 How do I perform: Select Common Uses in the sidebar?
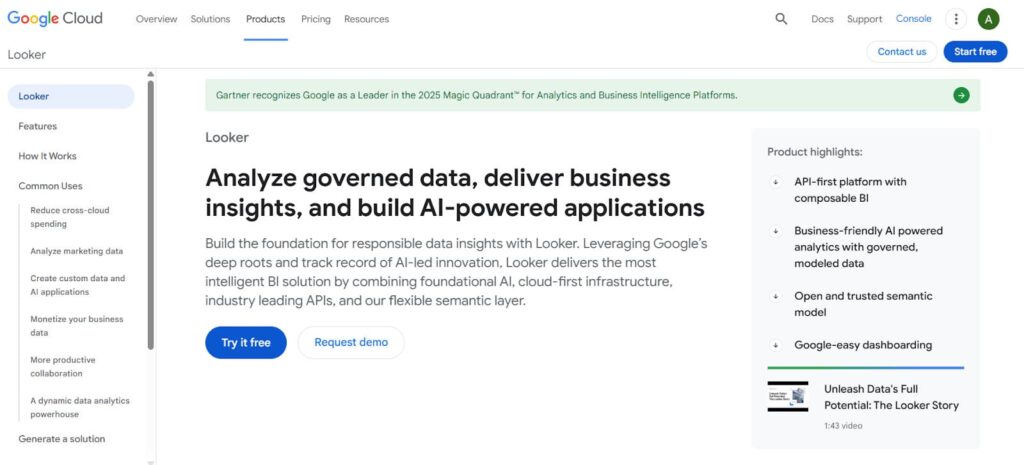click(x=50, y=186)
